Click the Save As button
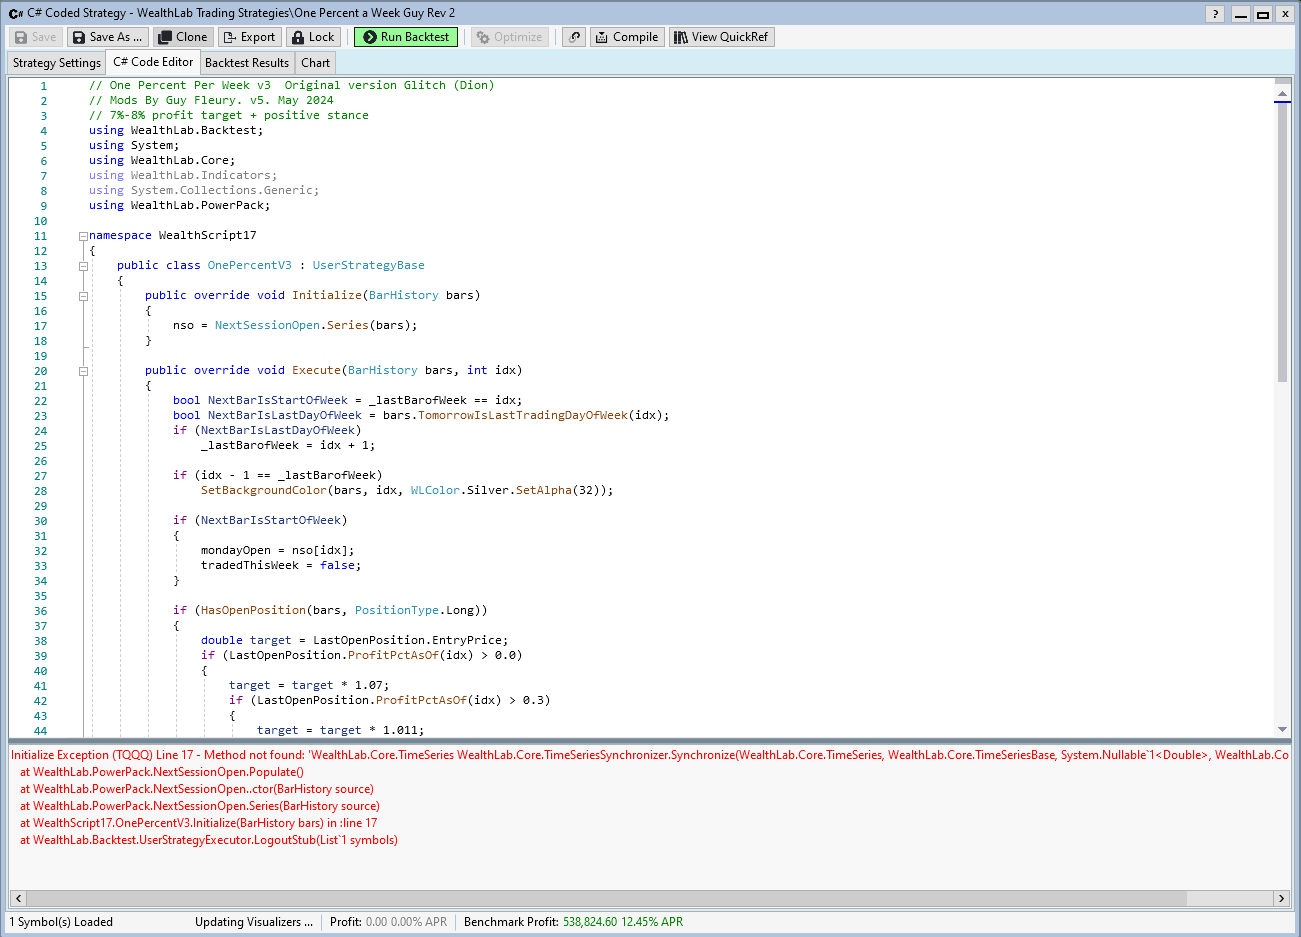This screenshot has height=937, width=1301. pyautogui.click(x=107, y=37)
